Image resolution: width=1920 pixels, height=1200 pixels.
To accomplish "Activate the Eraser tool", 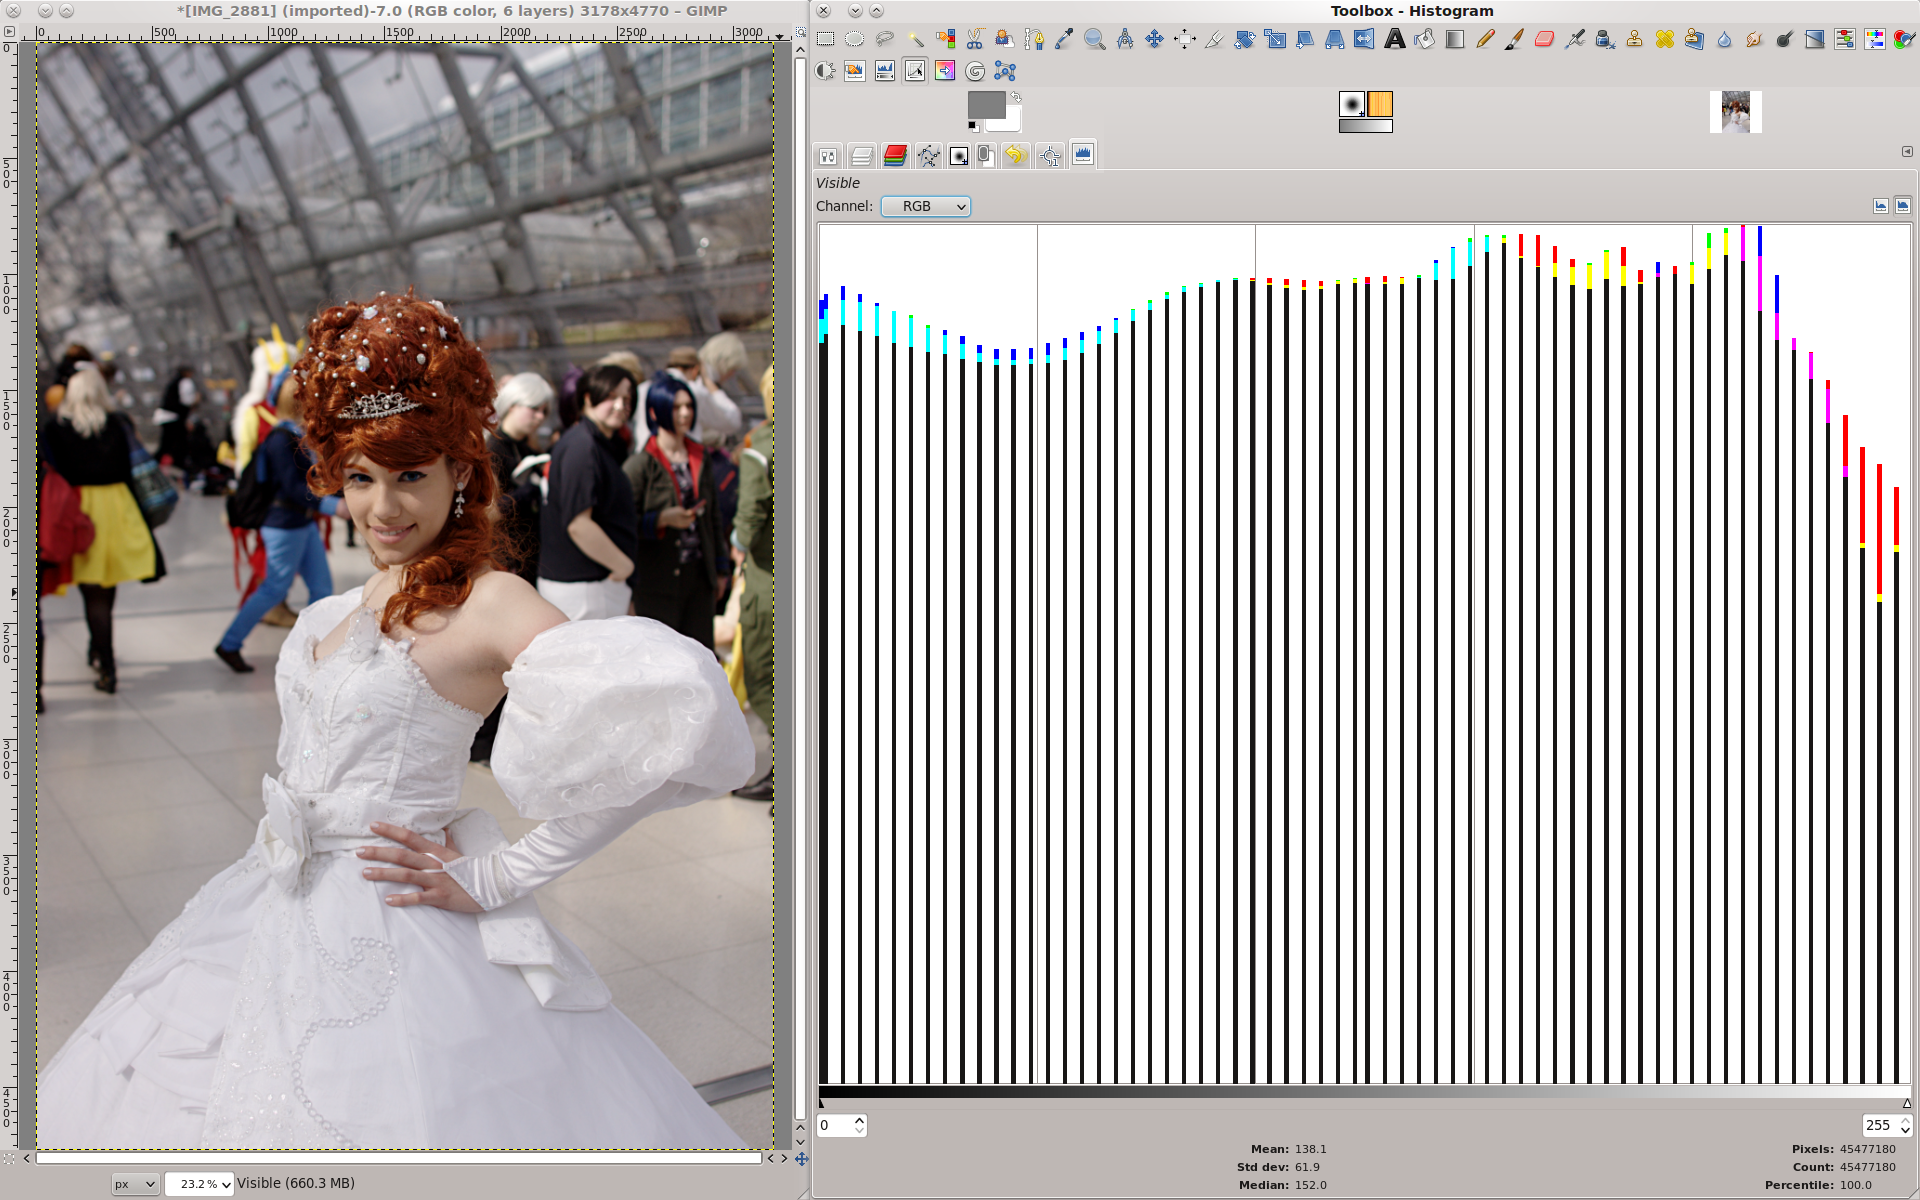I will [1544, 39].
